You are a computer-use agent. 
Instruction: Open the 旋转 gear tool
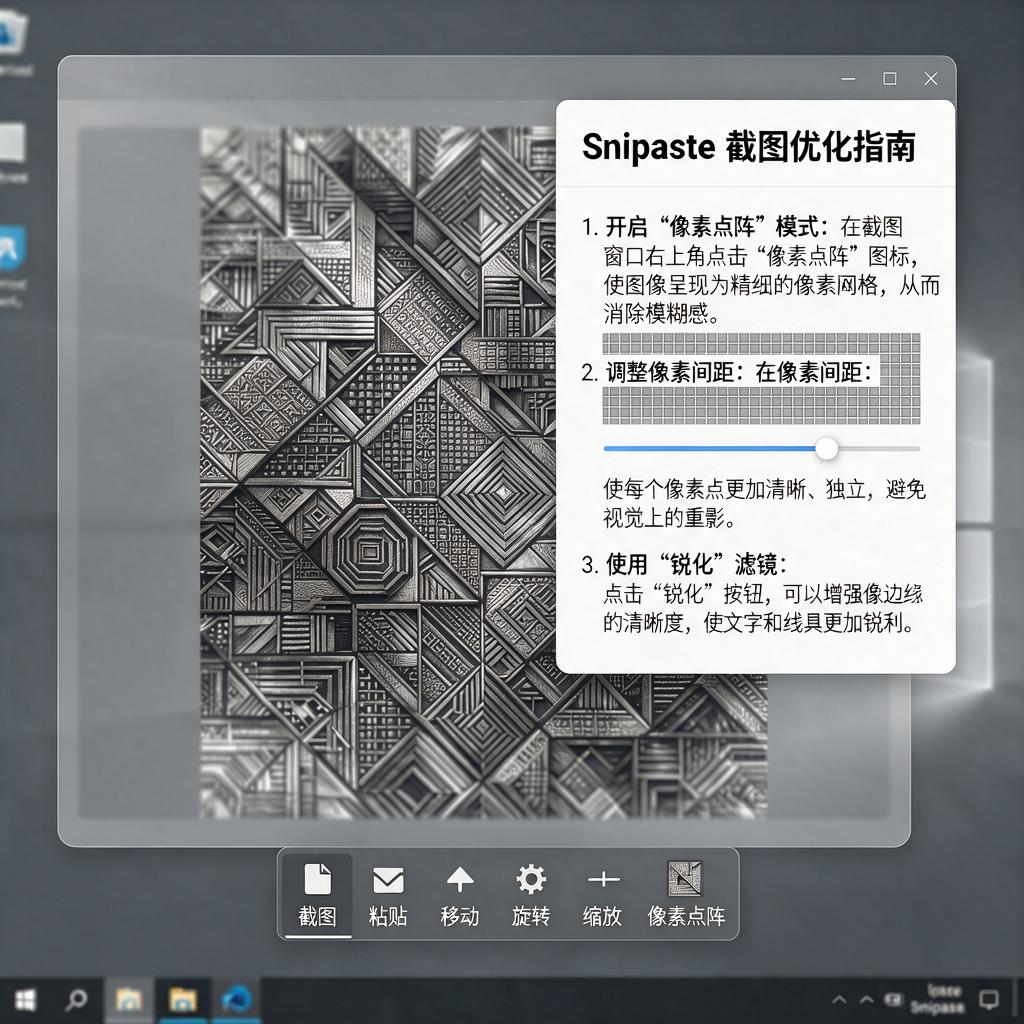tap(531, 895)
